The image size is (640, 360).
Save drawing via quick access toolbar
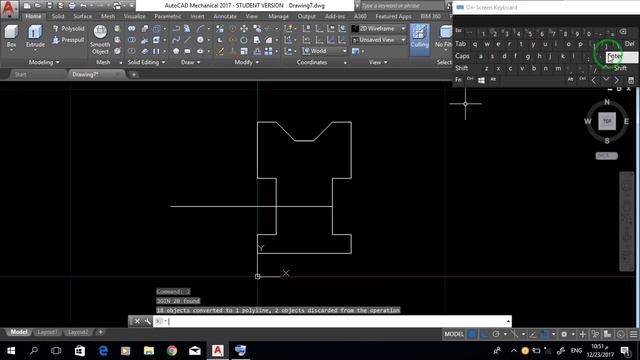click(x=49, y=6)
